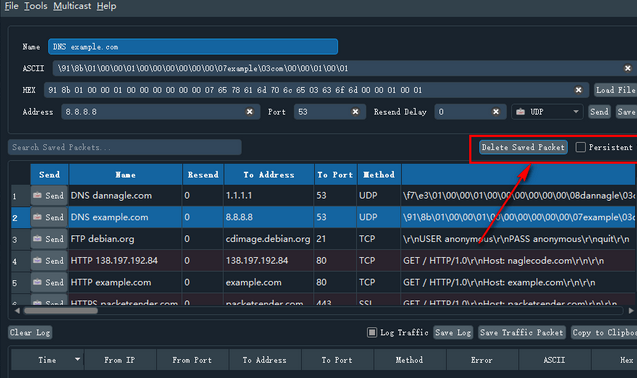This screenshot has width=637, height=378.
Task: Clear the Resend Delay field with its X icon
Action: (x=496, y=112)
